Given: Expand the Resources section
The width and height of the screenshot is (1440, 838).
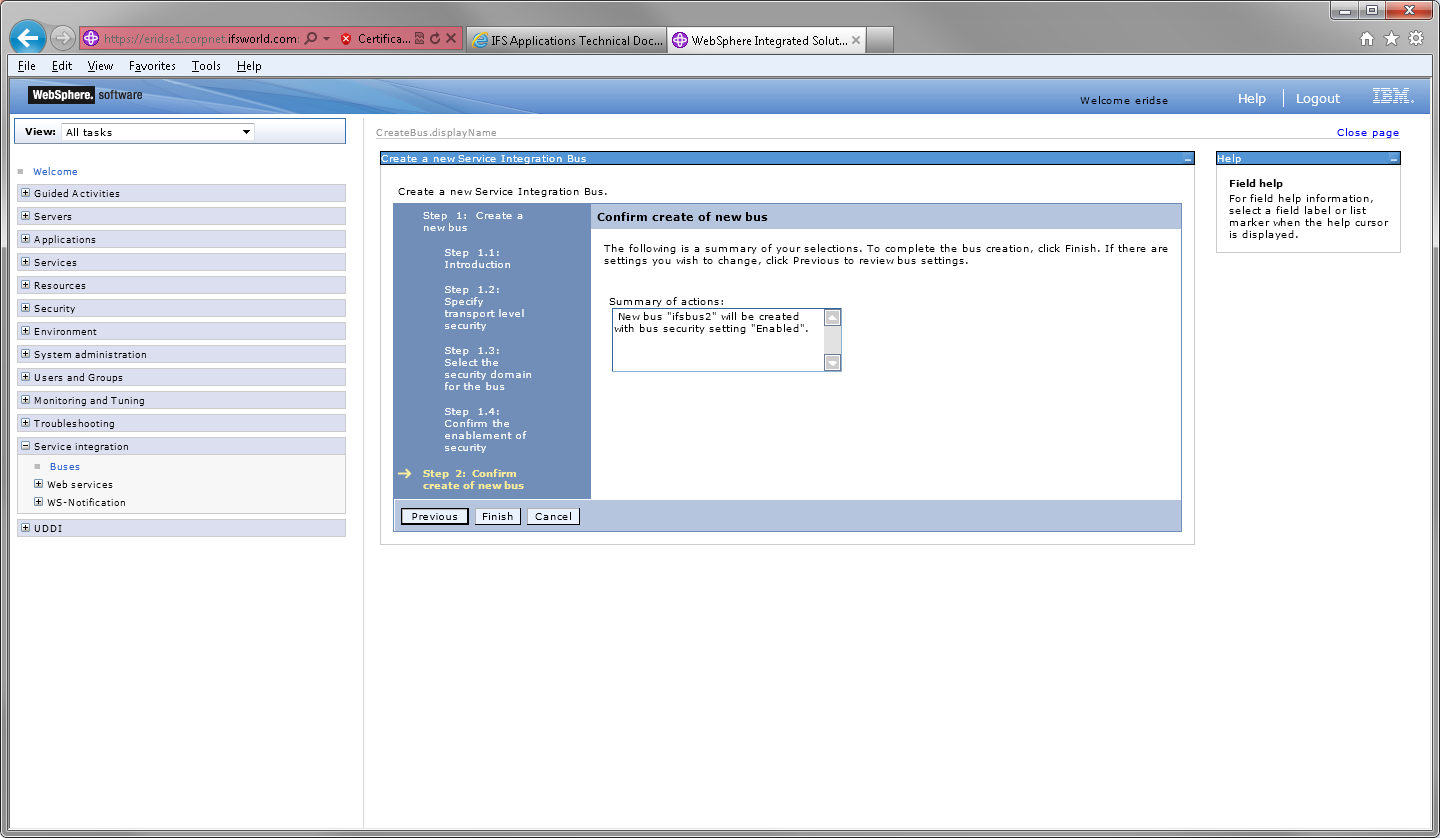Looking at the screenshot, I should tap(25, 285).
